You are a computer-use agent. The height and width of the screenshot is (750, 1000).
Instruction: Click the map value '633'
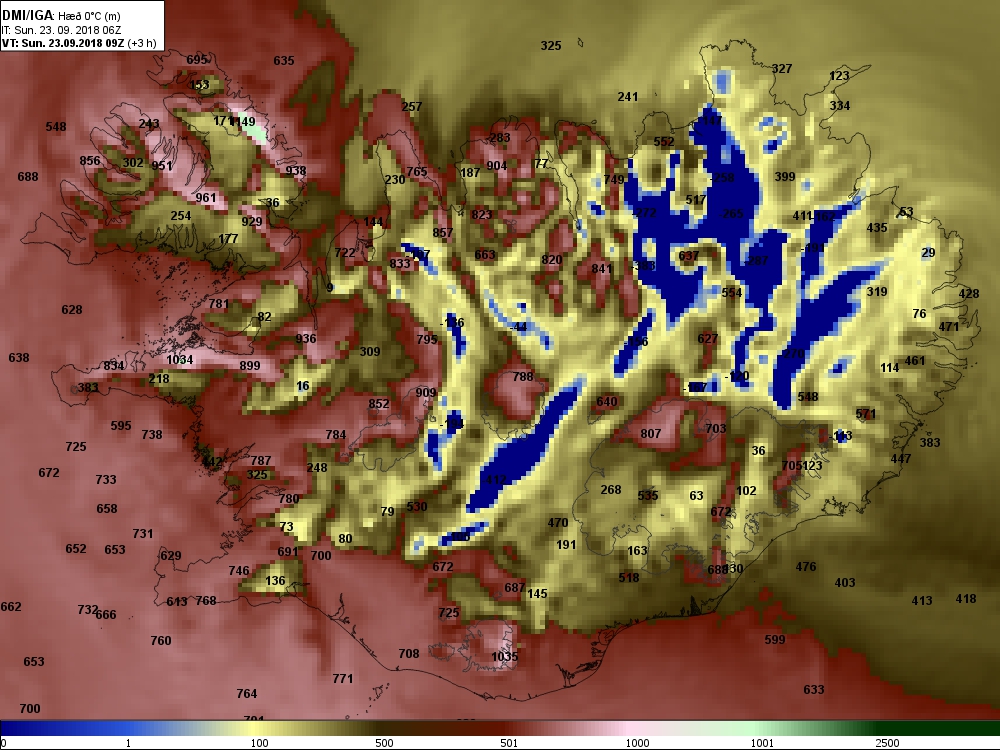[x=814, y=689]
